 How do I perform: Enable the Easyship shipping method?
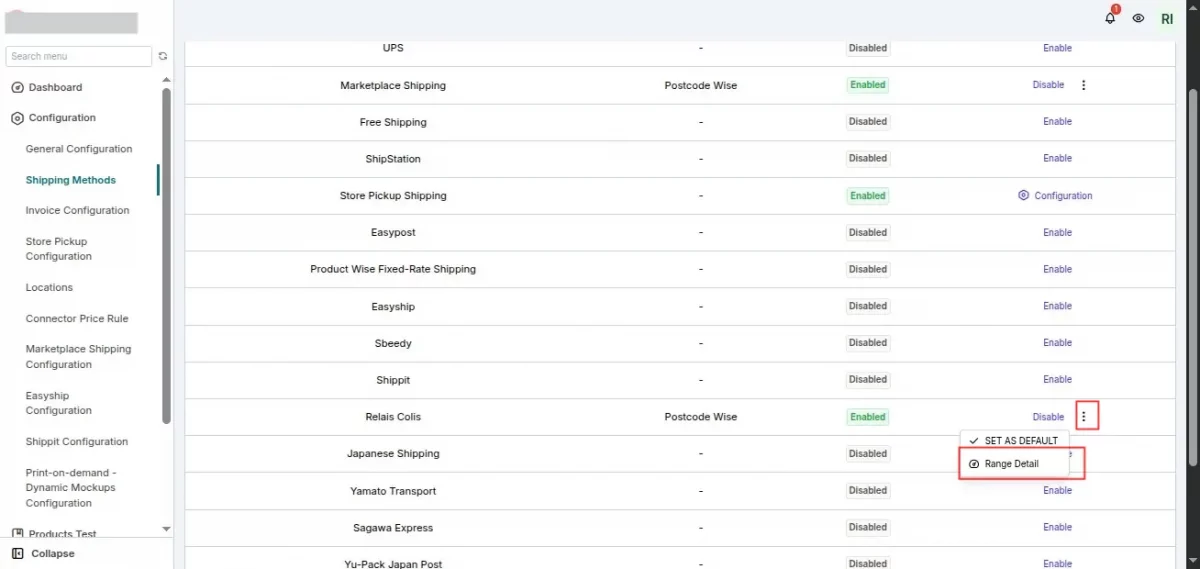click(1057, 306)
